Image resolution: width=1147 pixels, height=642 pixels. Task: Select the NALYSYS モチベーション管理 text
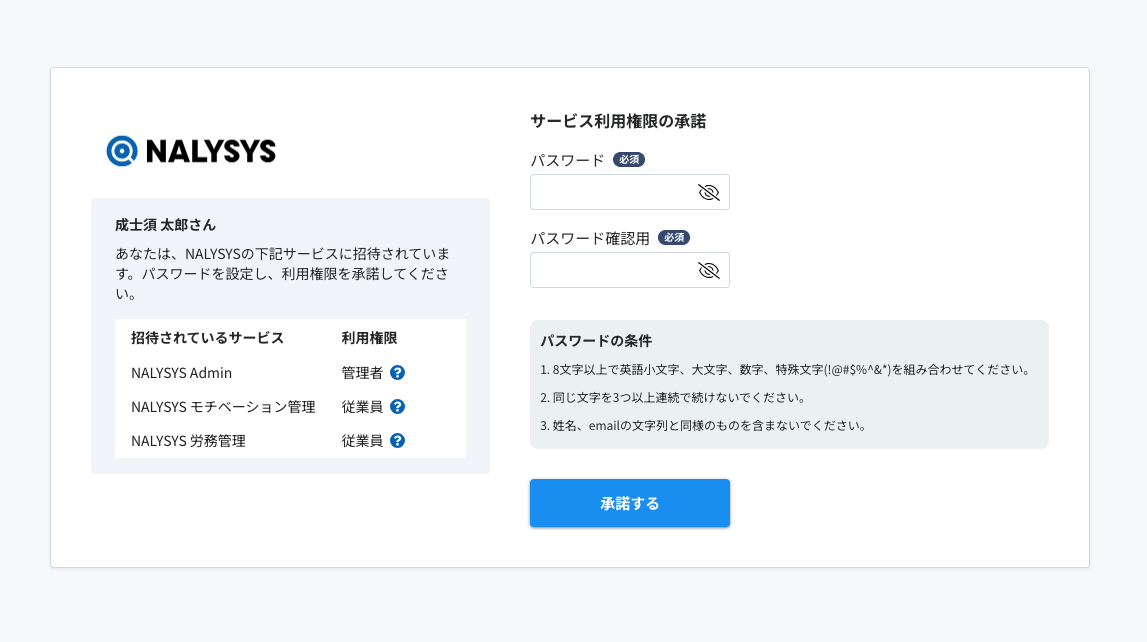click(x=223, y=407)
